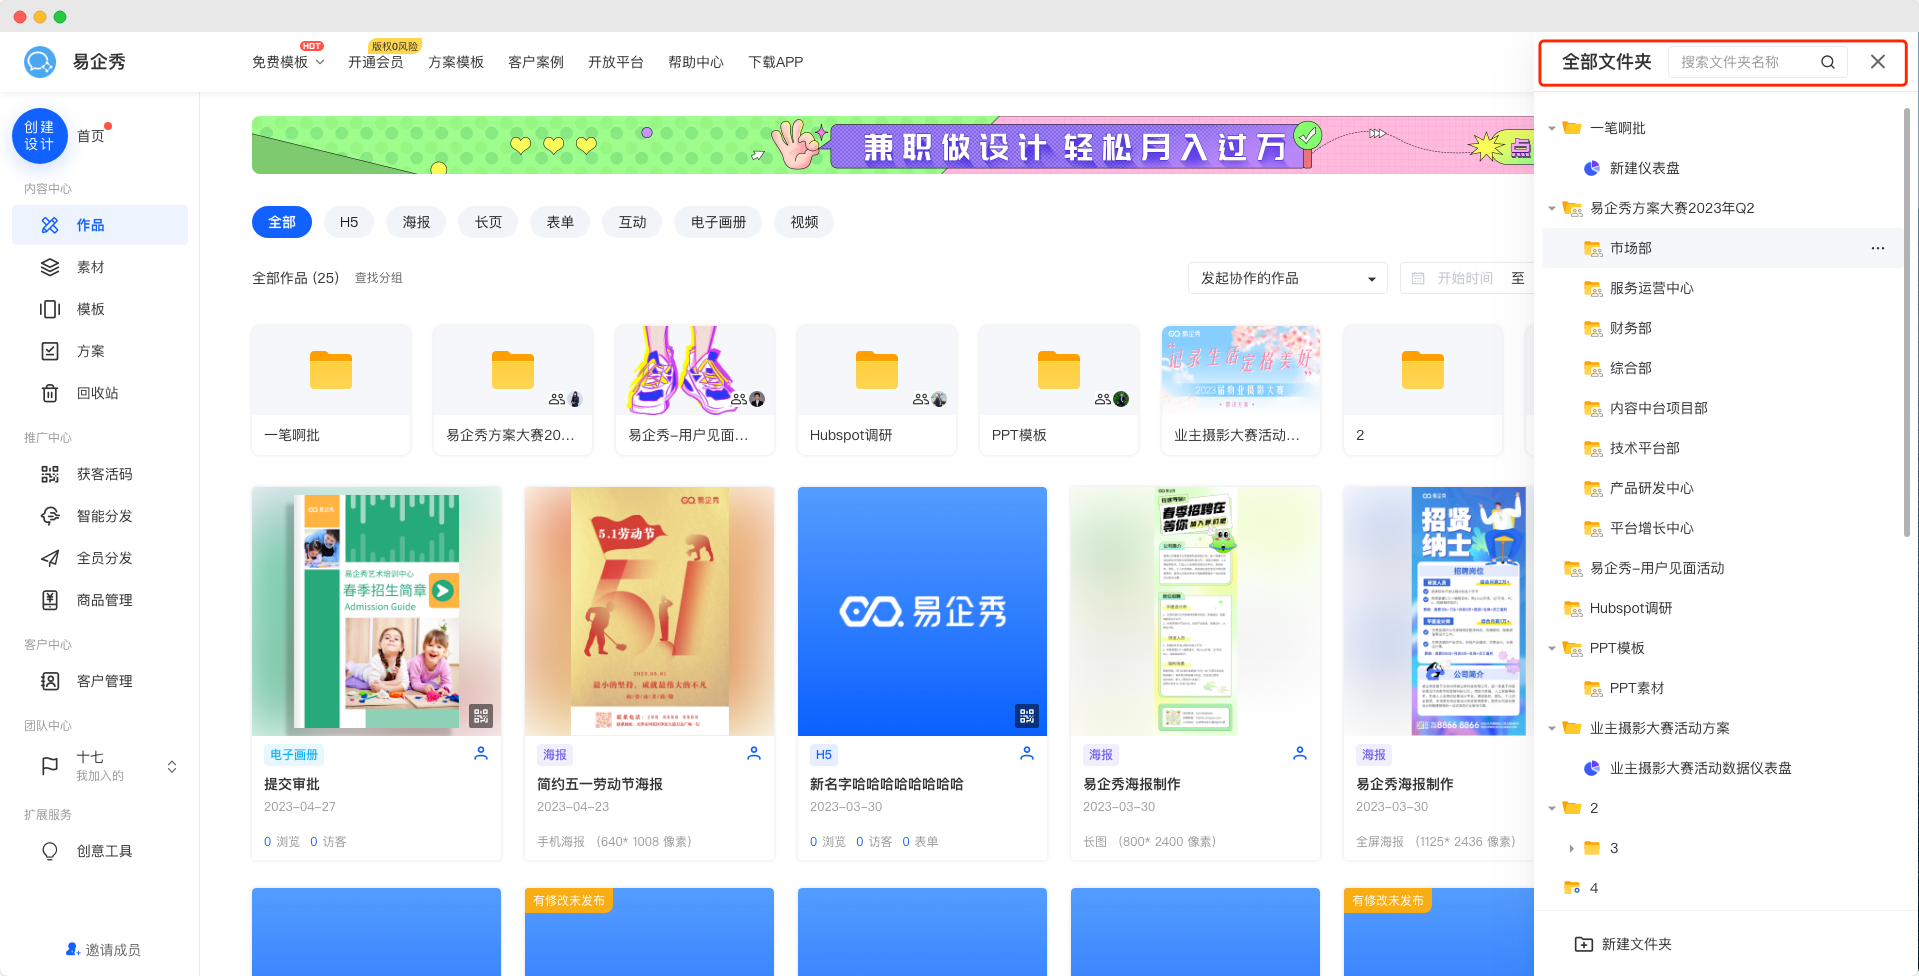Collapse the 一笔啊批 folder tree node

(x=1552, y=128)
